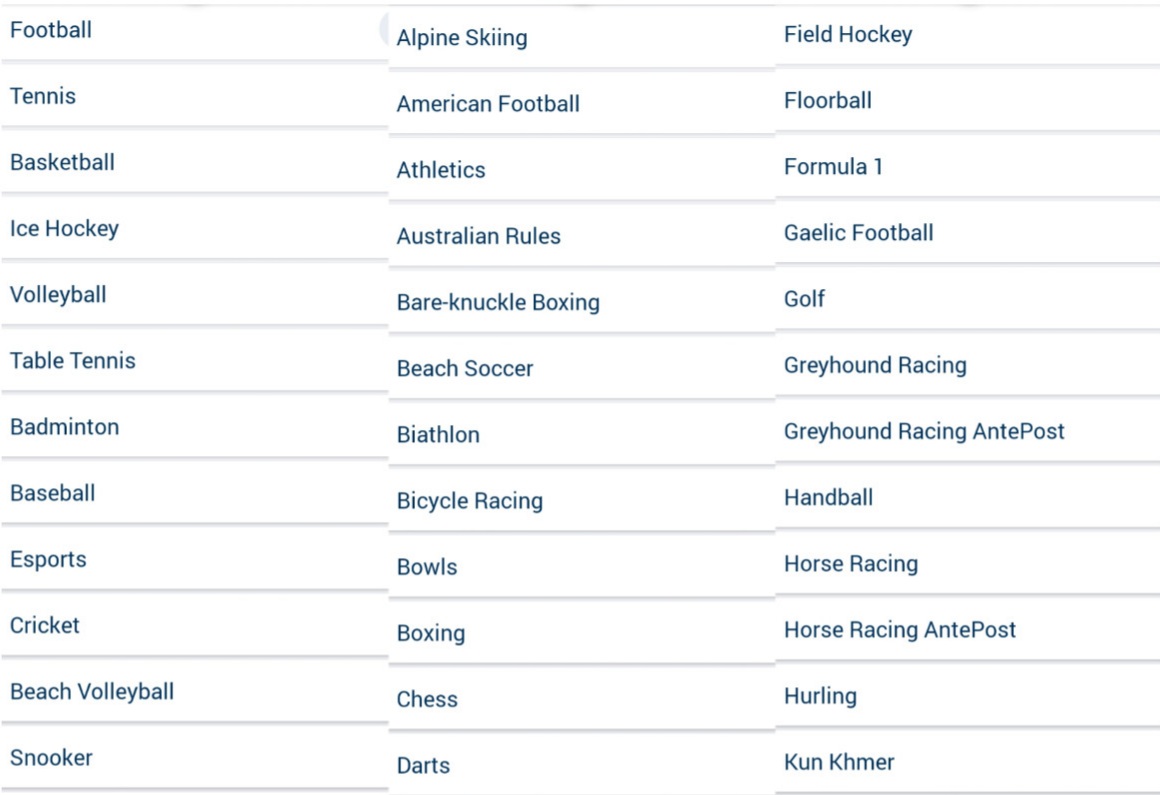Image resolution: width=1160 pixels, height=795 pixels.
Task: Select Bicycle Racing from list
Action: tap(470, 500)
